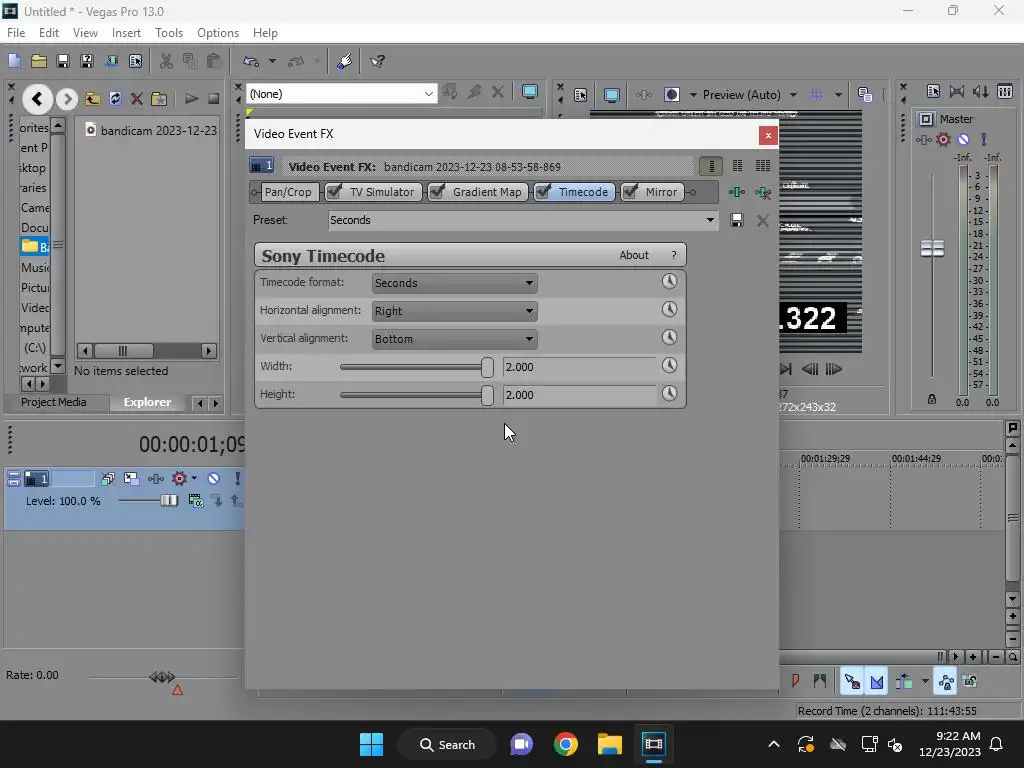Click the Height slider handle
Image resolution: width=1024 pixels, height=768 pixels.
pyautogui.click(x=487, y=395)
